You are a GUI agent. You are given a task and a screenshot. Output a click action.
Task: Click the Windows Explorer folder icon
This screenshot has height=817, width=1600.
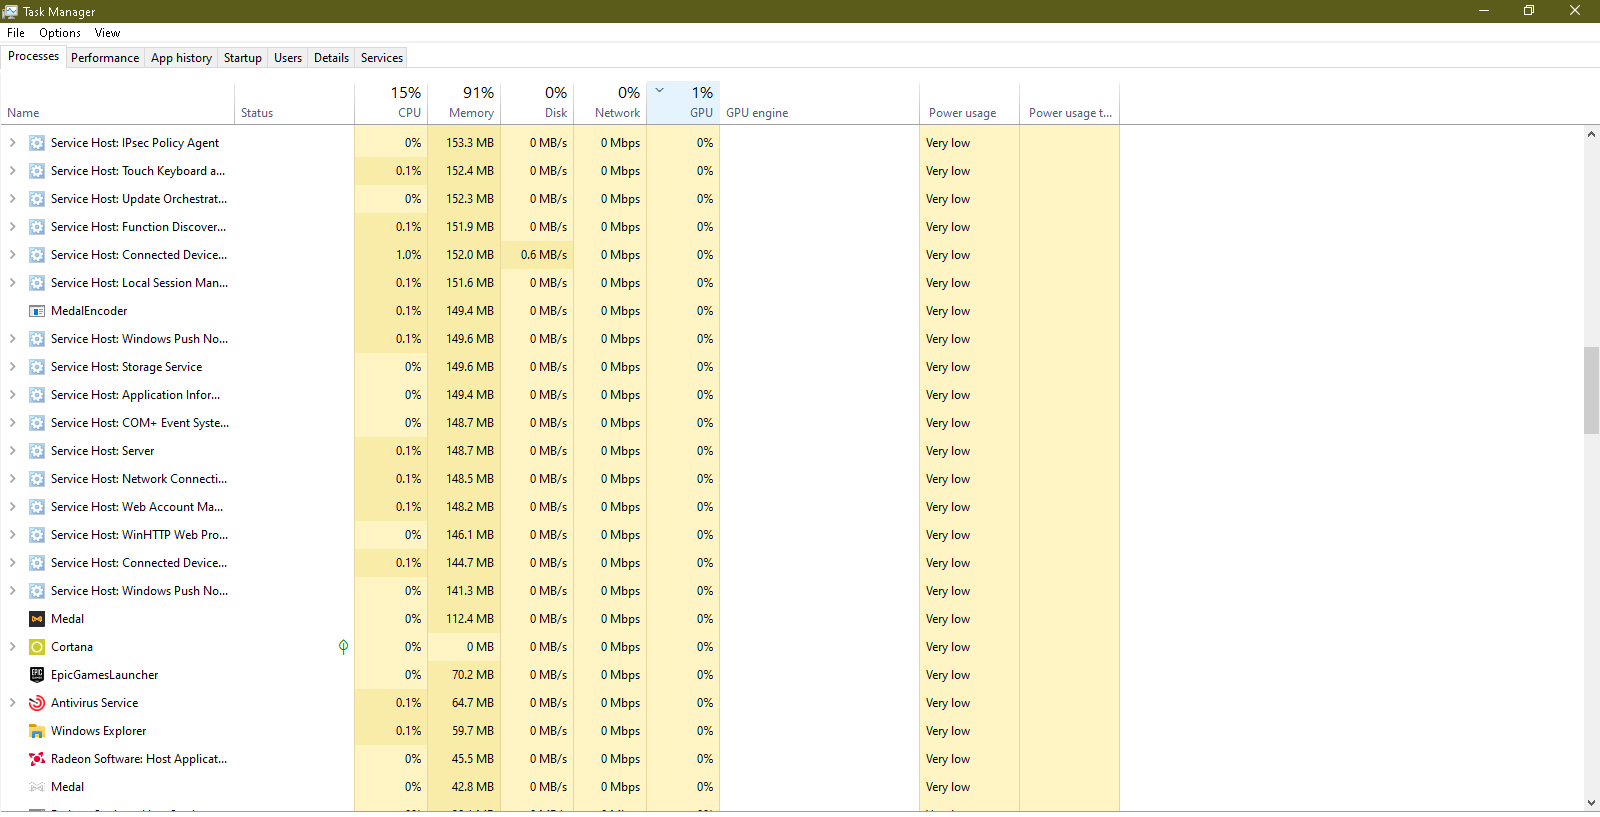37,731
